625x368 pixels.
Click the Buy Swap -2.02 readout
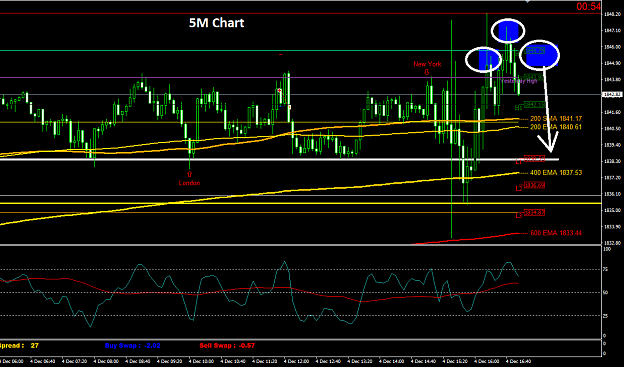132,346
